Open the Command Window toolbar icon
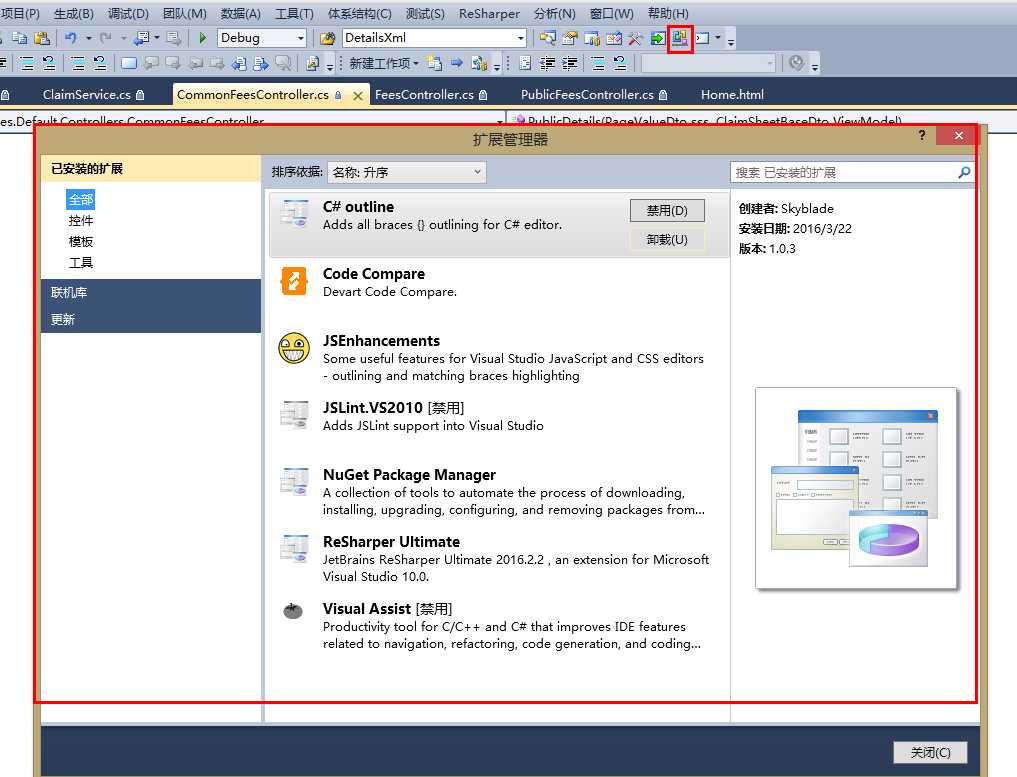The width and height of the screenshot is (1017, 777). pos(702,38)
